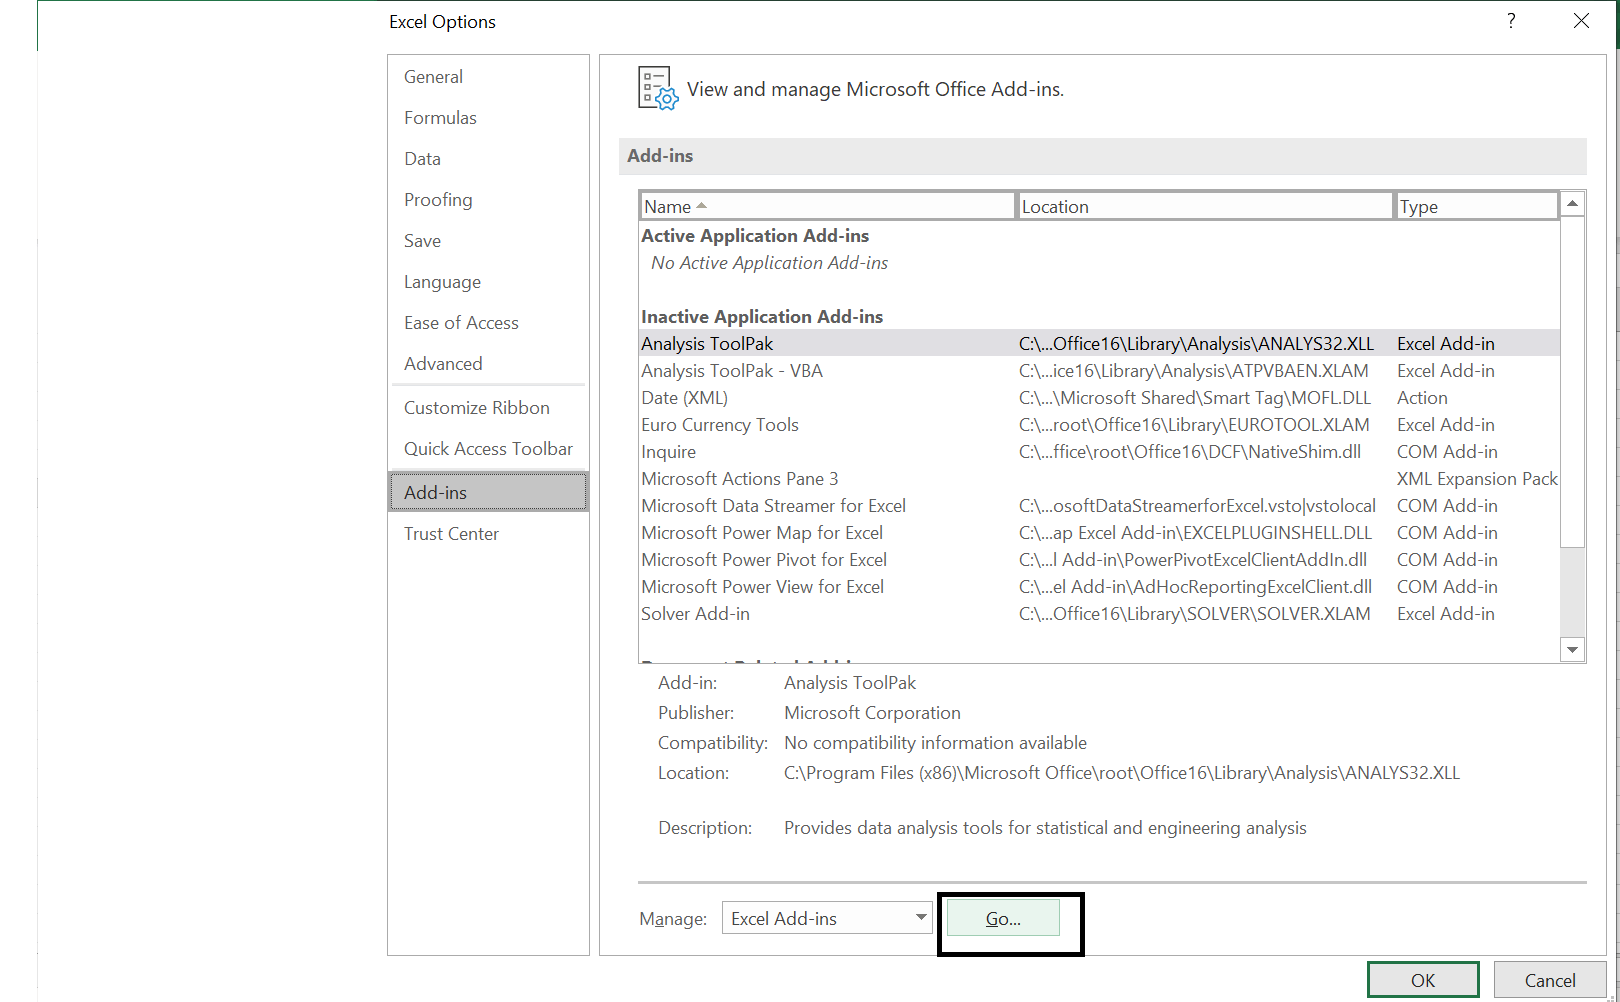
Task: Select the Save options category
Action: [x=488, y=241]
